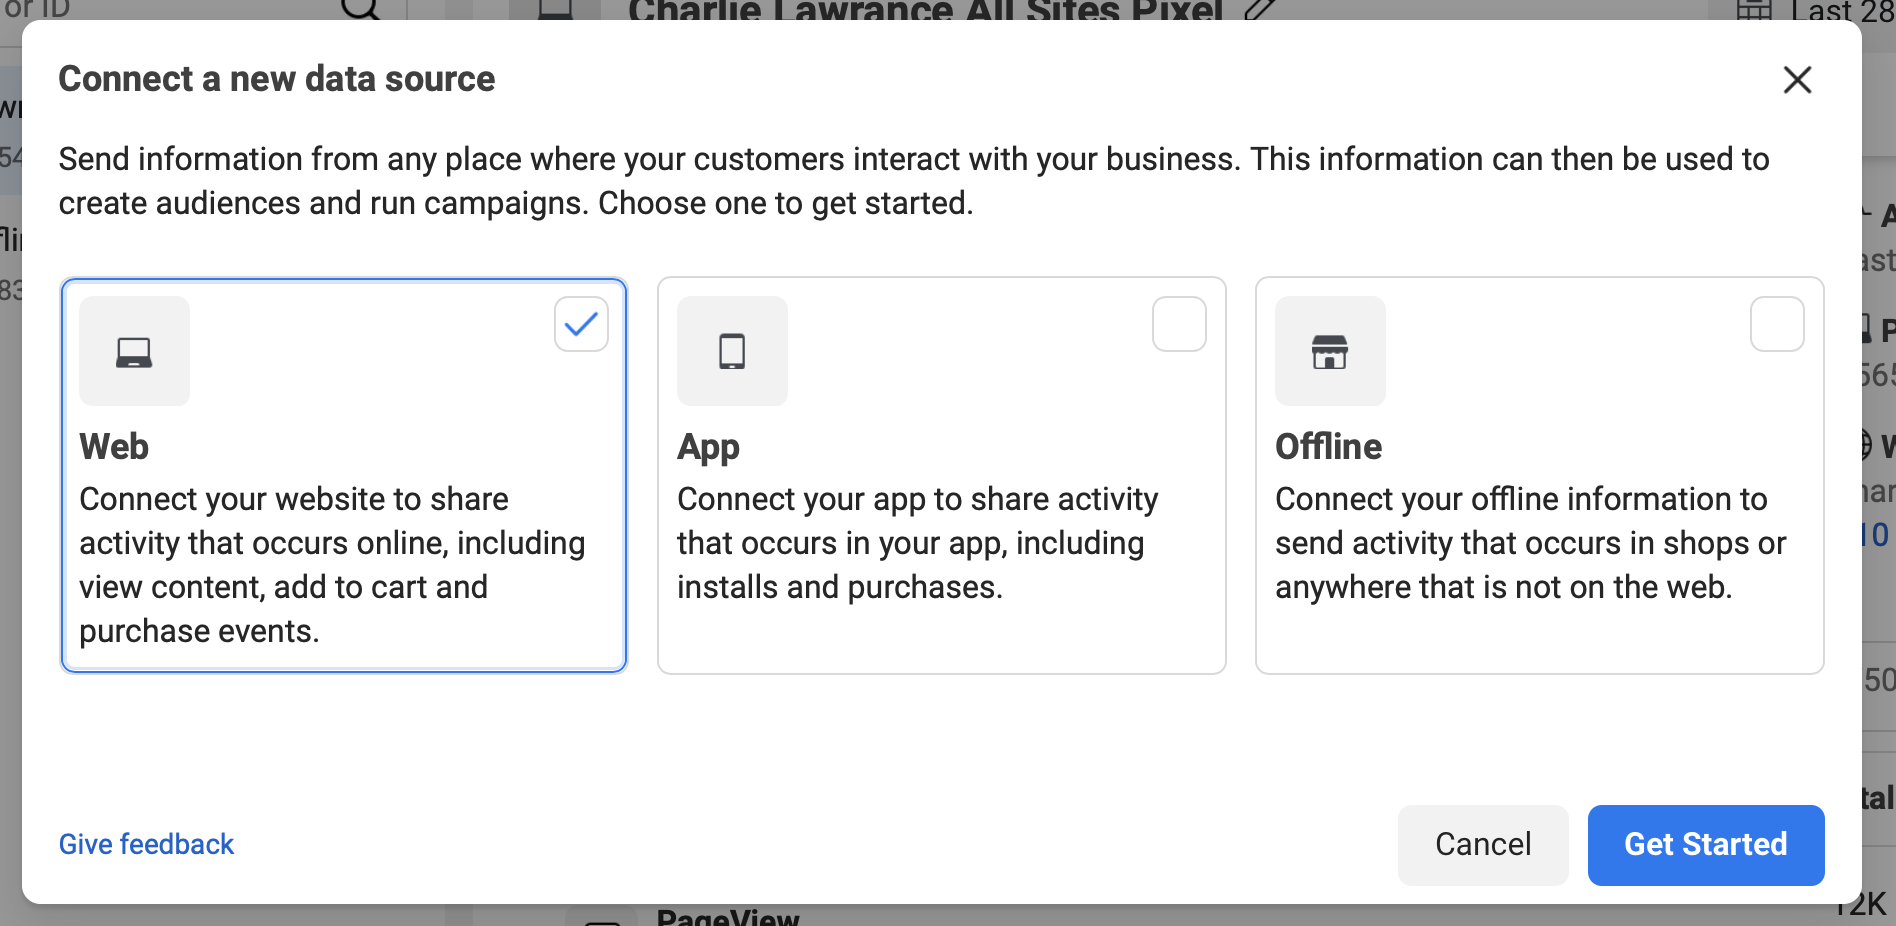1896x926 pixels.
Task: Check the Offline data source checkbox
Action: click(1777, 323)
